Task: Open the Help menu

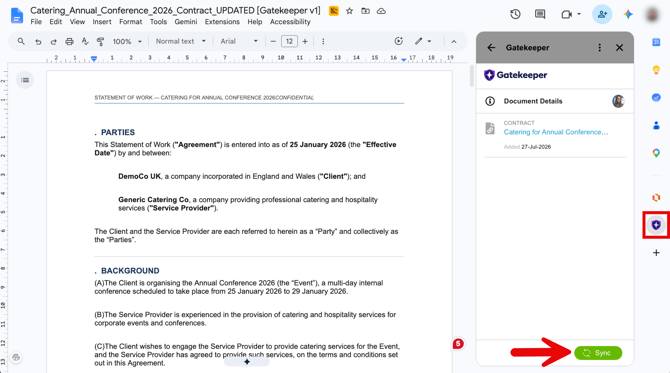Action: click(255, 22)
